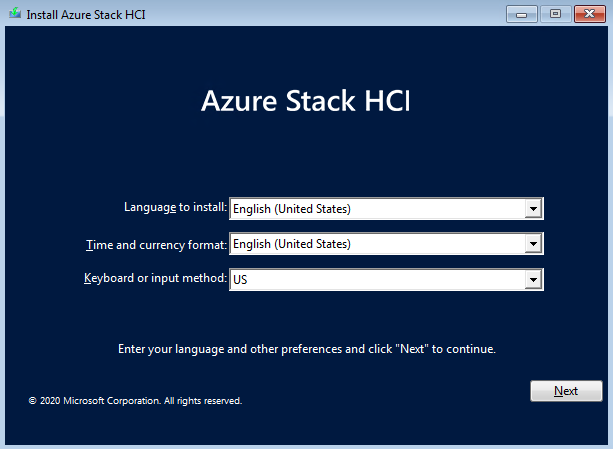Click the "Keyboard or input method" label
This screenshot has height=449, width=613.
(156, 278)
